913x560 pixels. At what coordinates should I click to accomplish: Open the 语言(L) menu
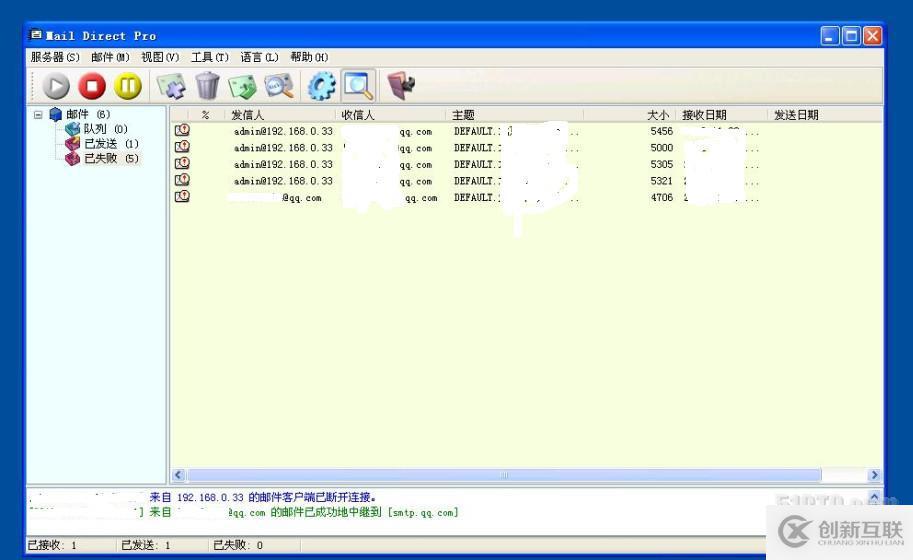[259, 57]
